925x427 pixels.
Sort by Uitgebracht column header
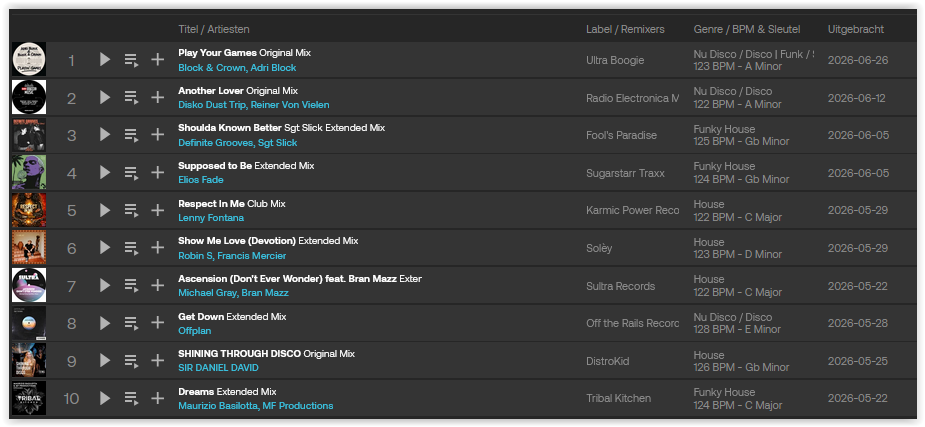click(x=855, y=29)
